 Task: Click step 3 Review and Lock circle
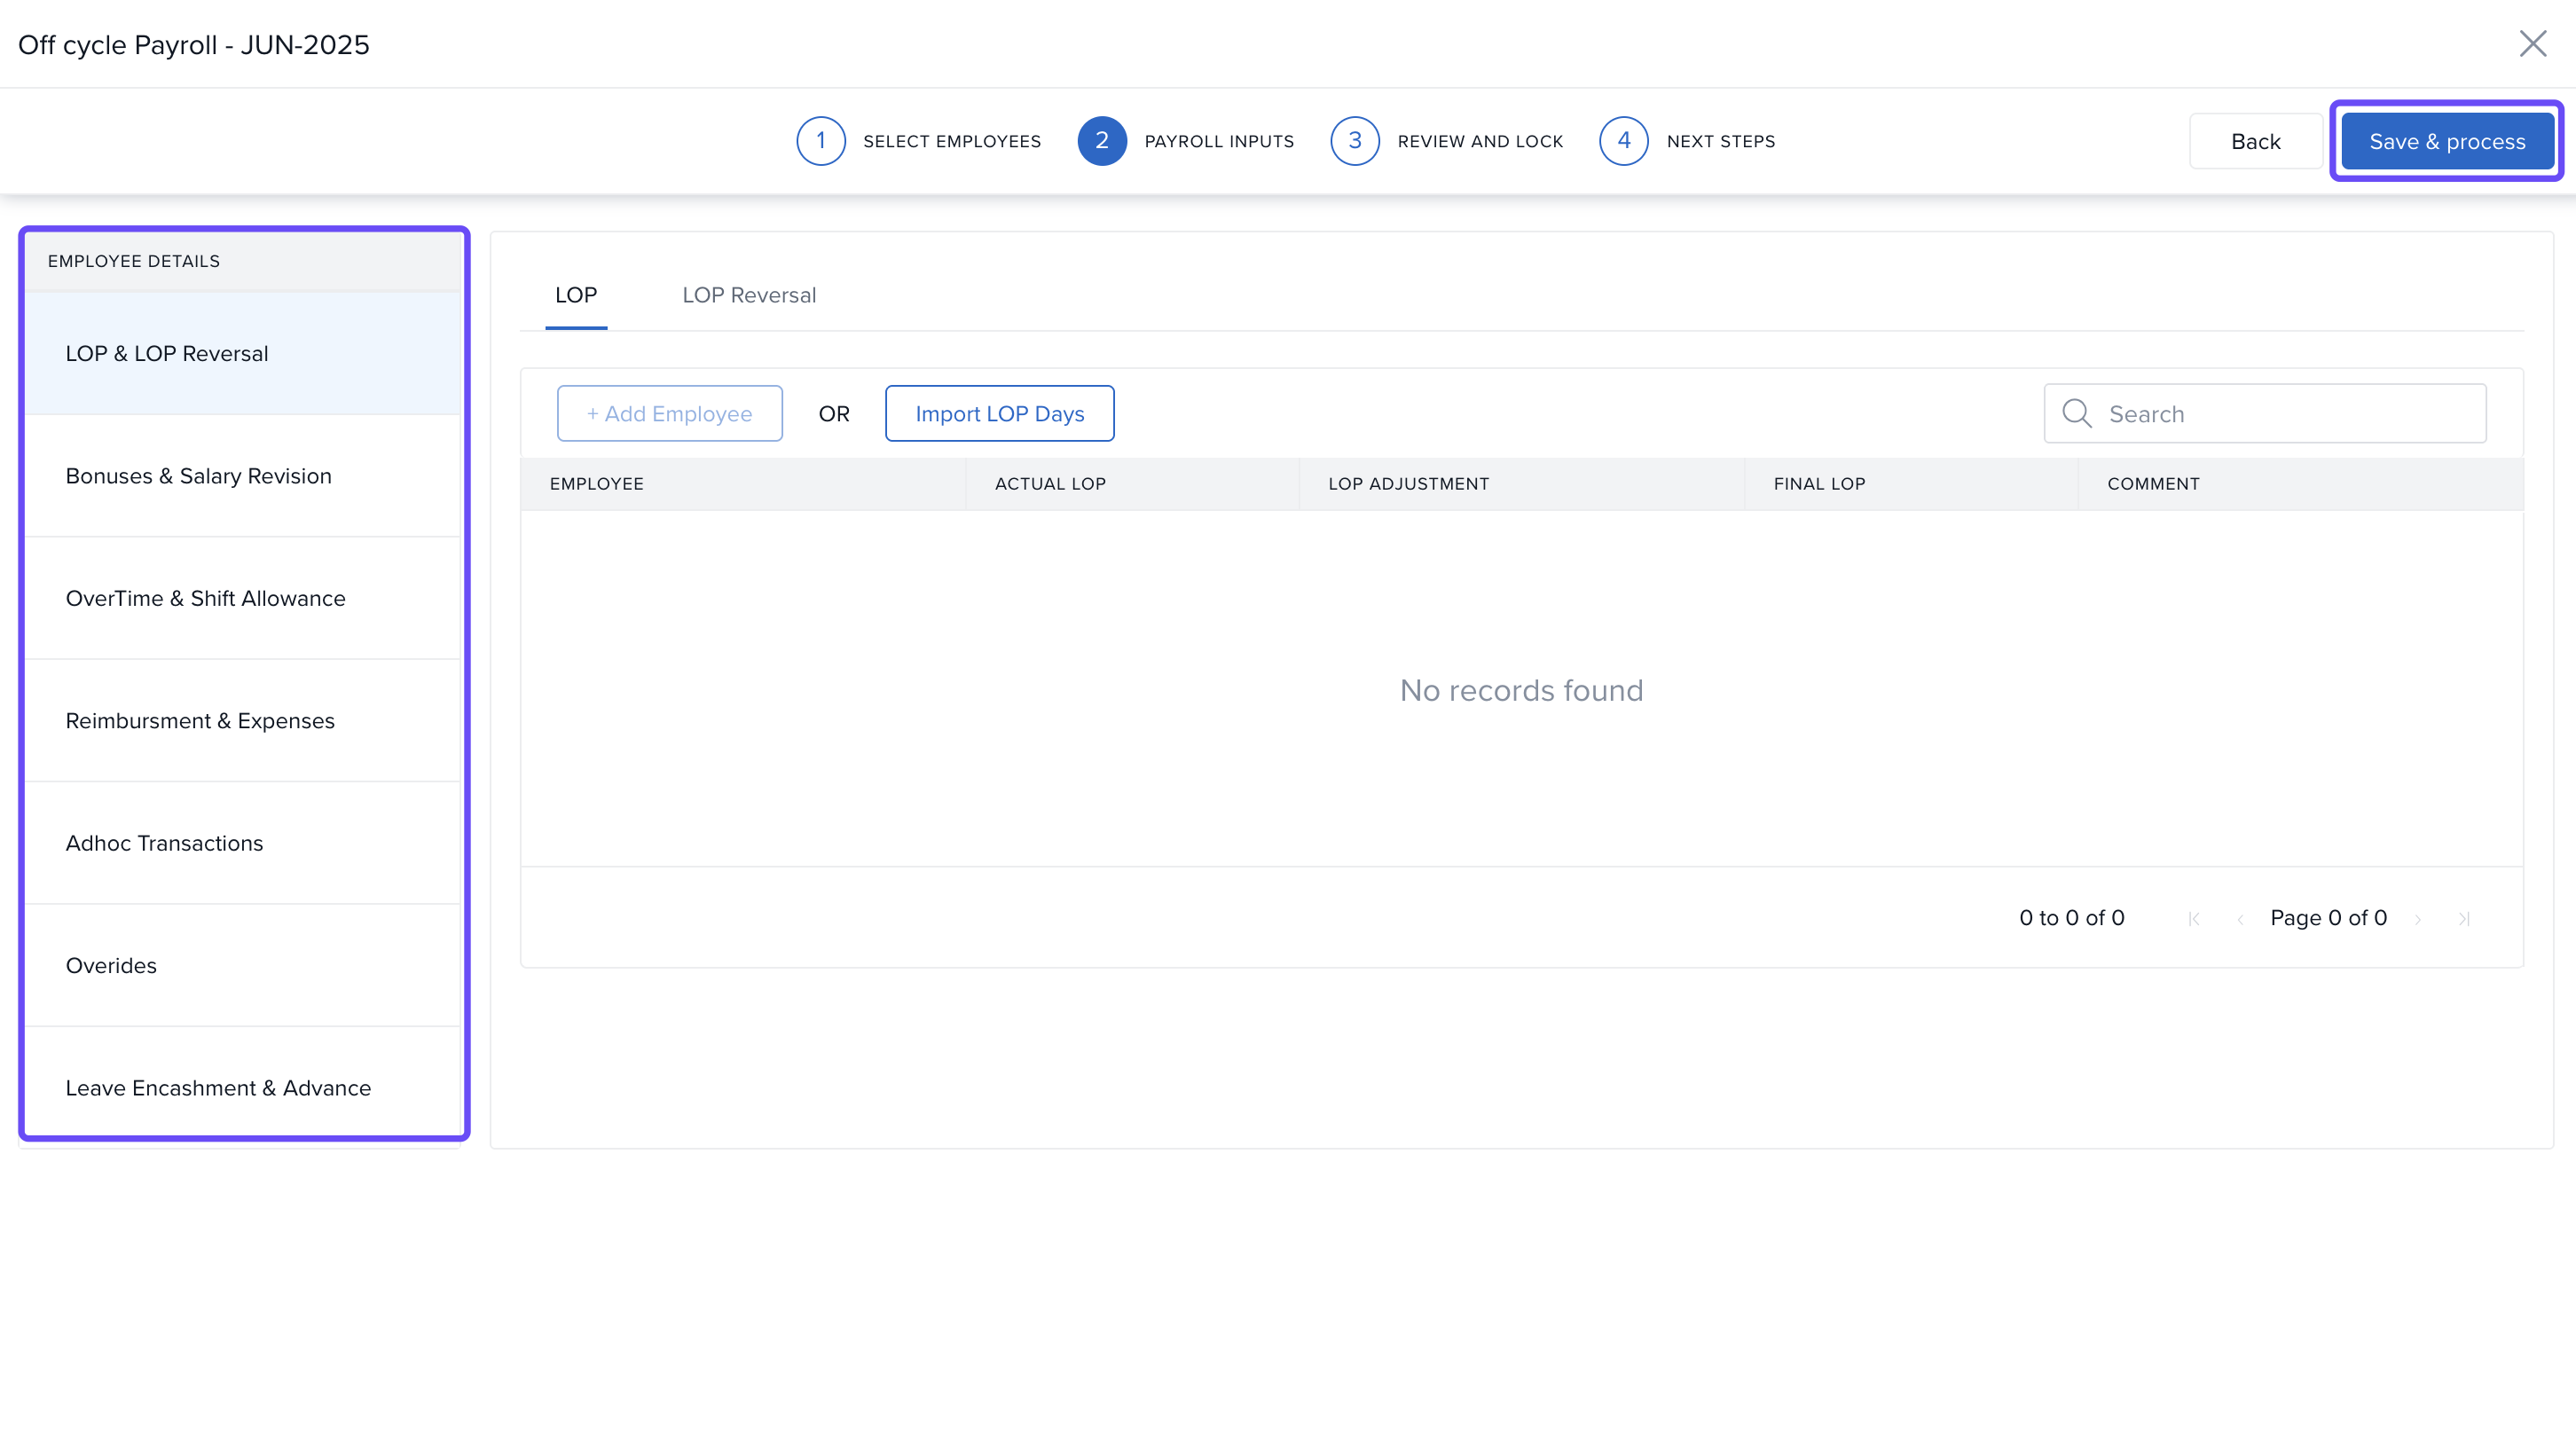[1355, 141]
